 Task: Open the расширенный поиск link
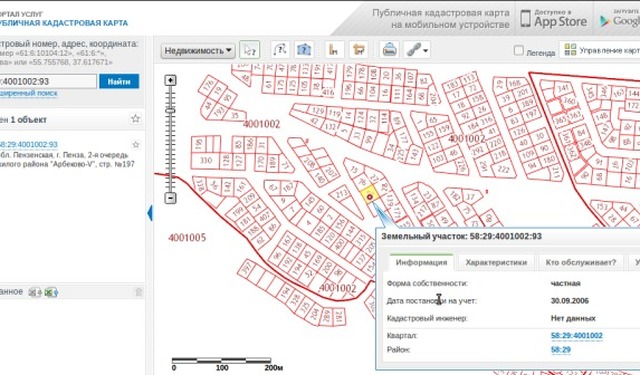pos(29,93)
